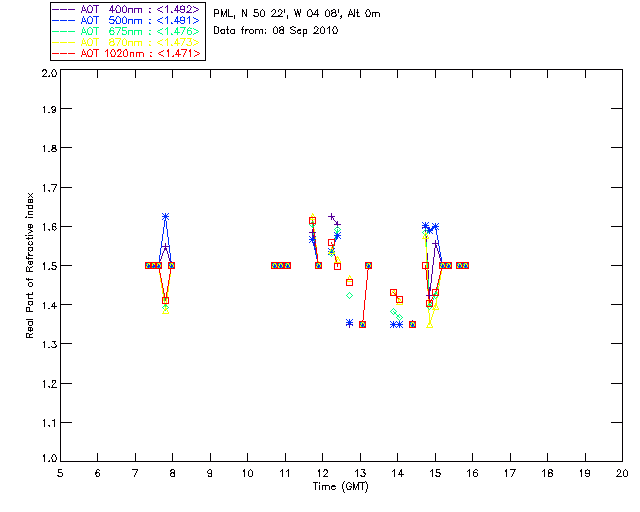Click the y-axis label 1.7
The width and height of the screenshot is (640, 512).
pyautogui.click(x=49, y=188)
